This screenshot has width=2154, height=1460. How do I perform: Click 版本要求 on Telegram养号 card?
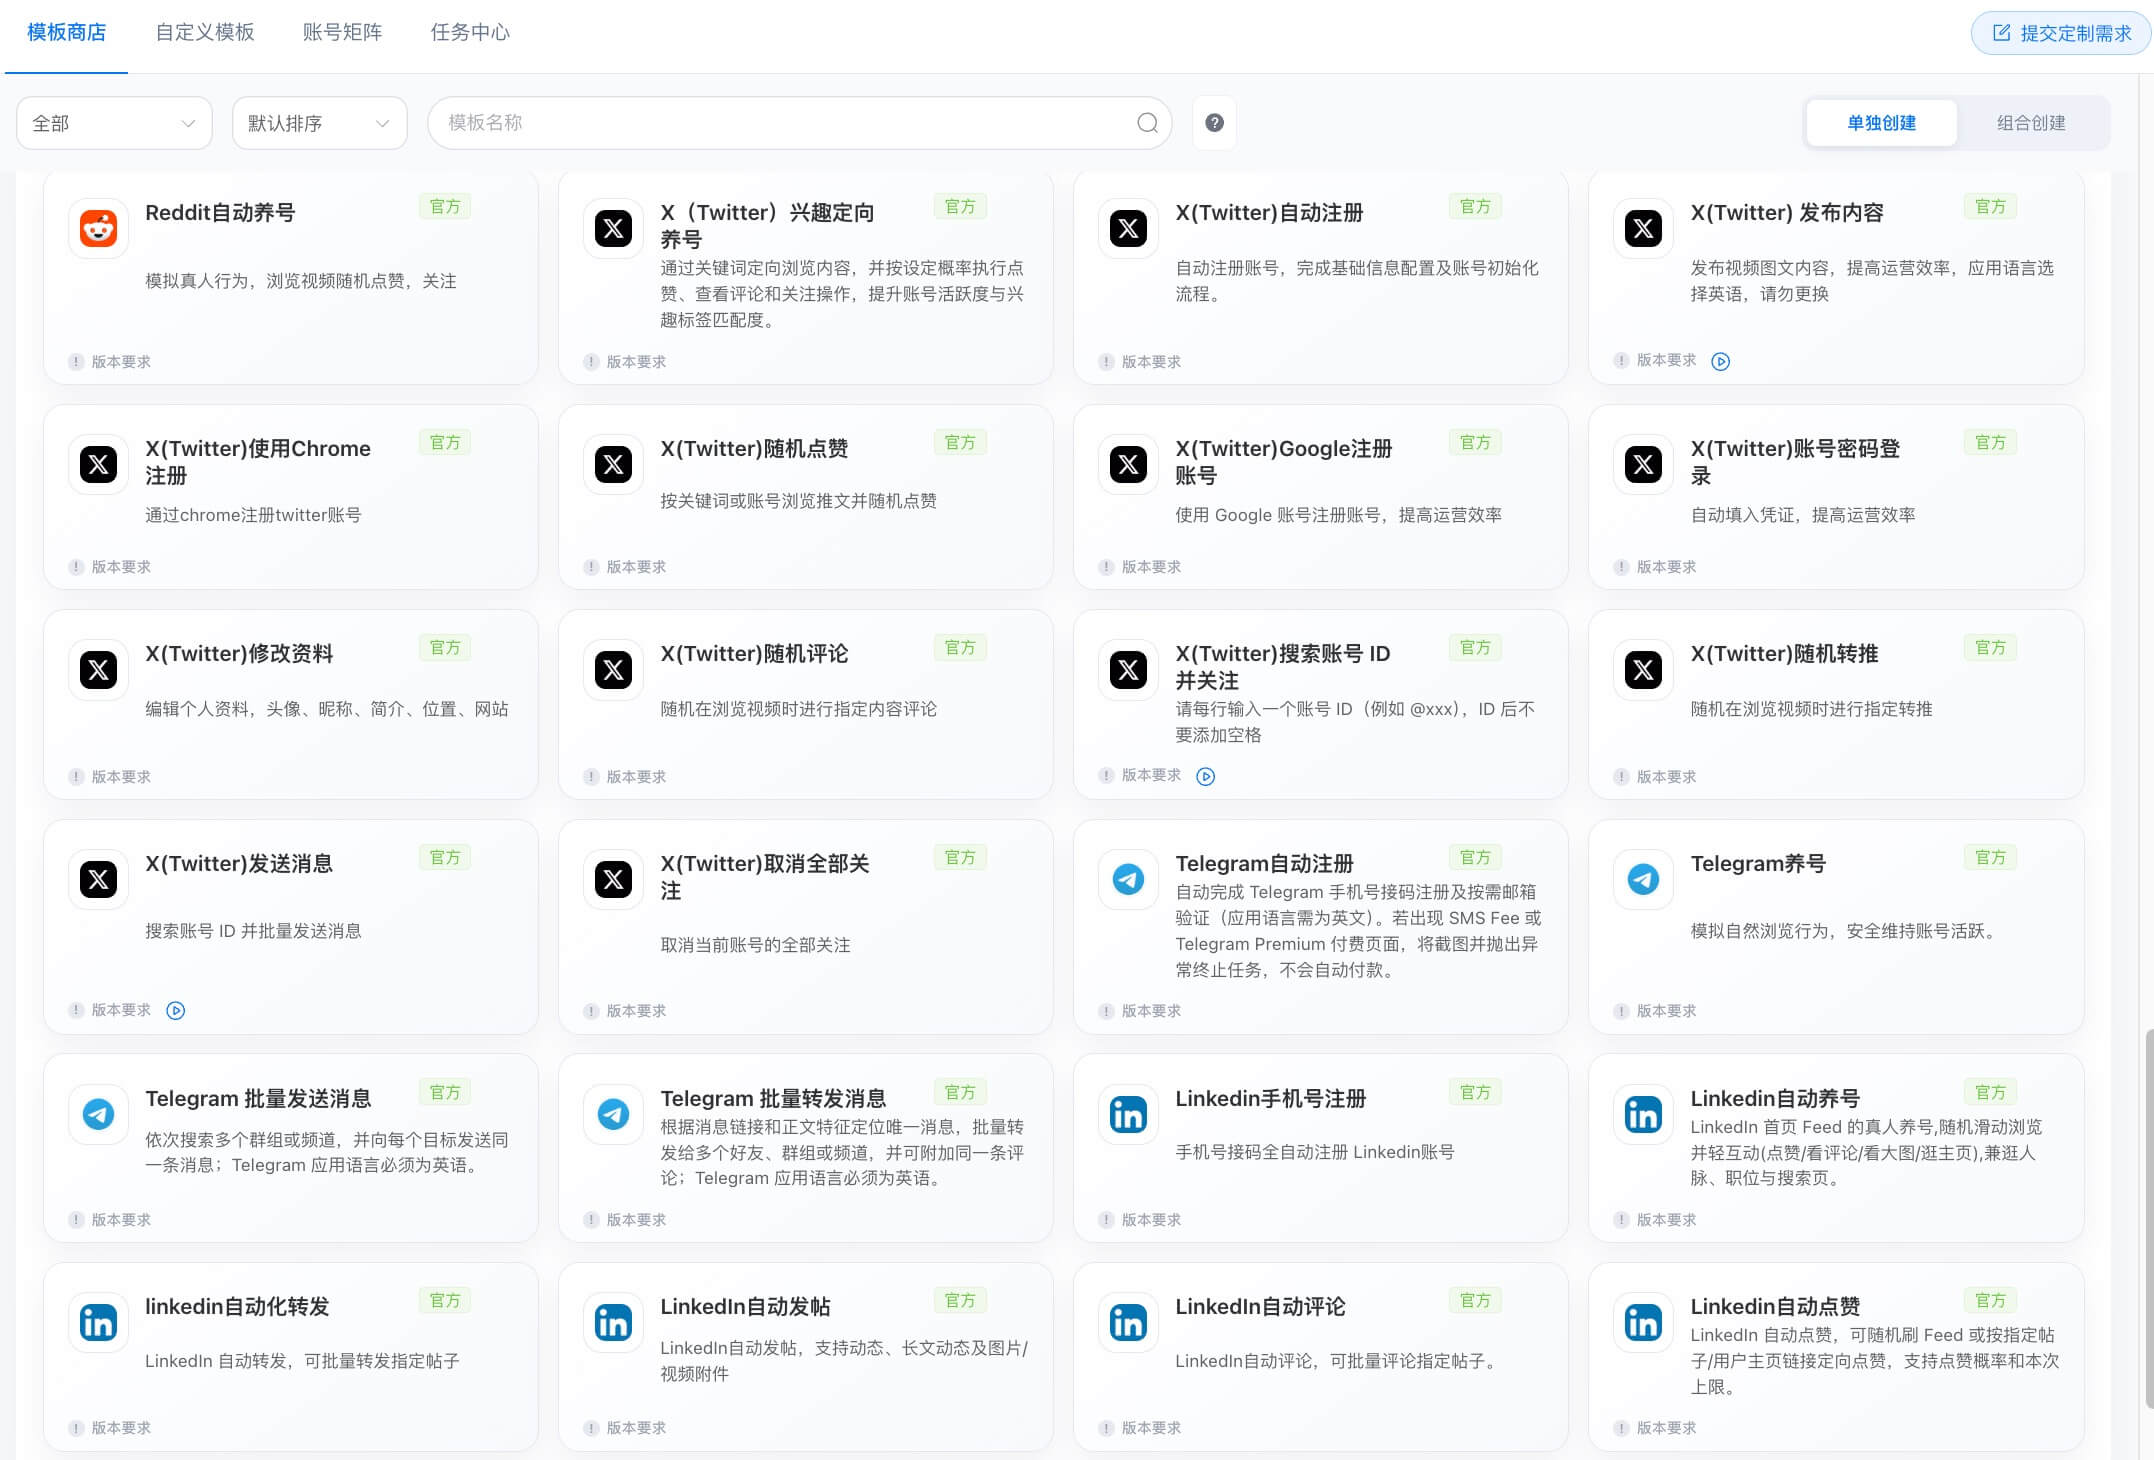tap(1666, 1011)
